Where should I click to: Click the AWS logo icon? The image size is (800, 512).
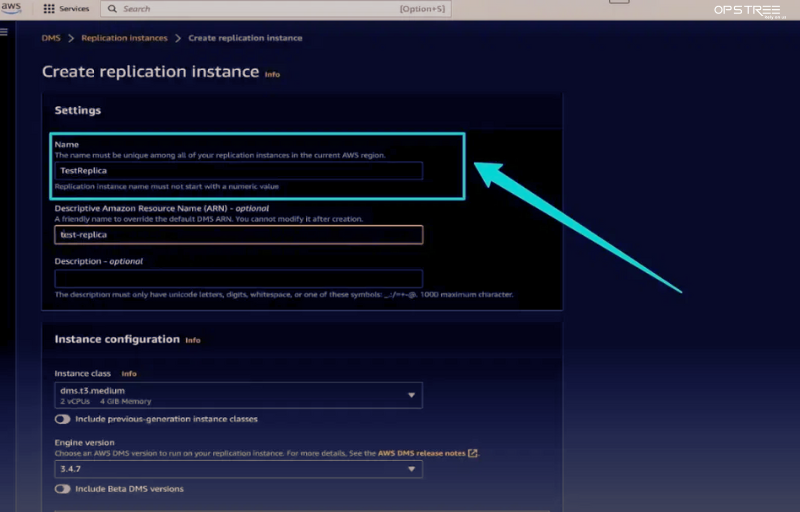[x=10, y=8]
